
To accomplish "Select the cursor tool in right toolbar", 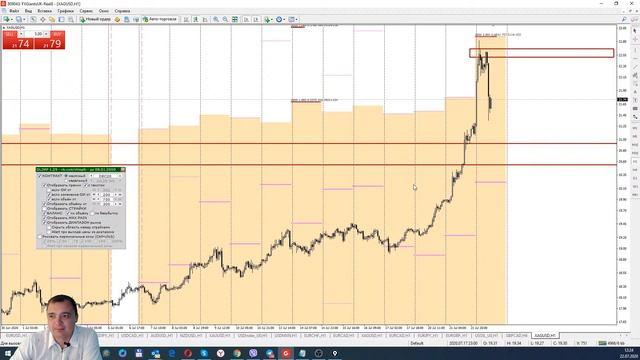I will coord(635,31).
